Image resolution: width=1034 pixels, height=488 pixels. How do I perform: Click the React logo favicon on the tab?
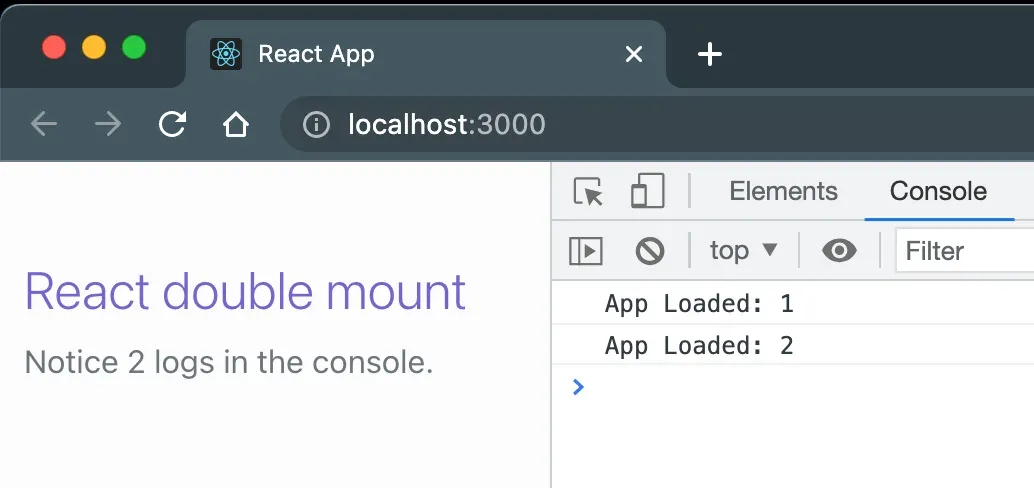tap(226, 54)
